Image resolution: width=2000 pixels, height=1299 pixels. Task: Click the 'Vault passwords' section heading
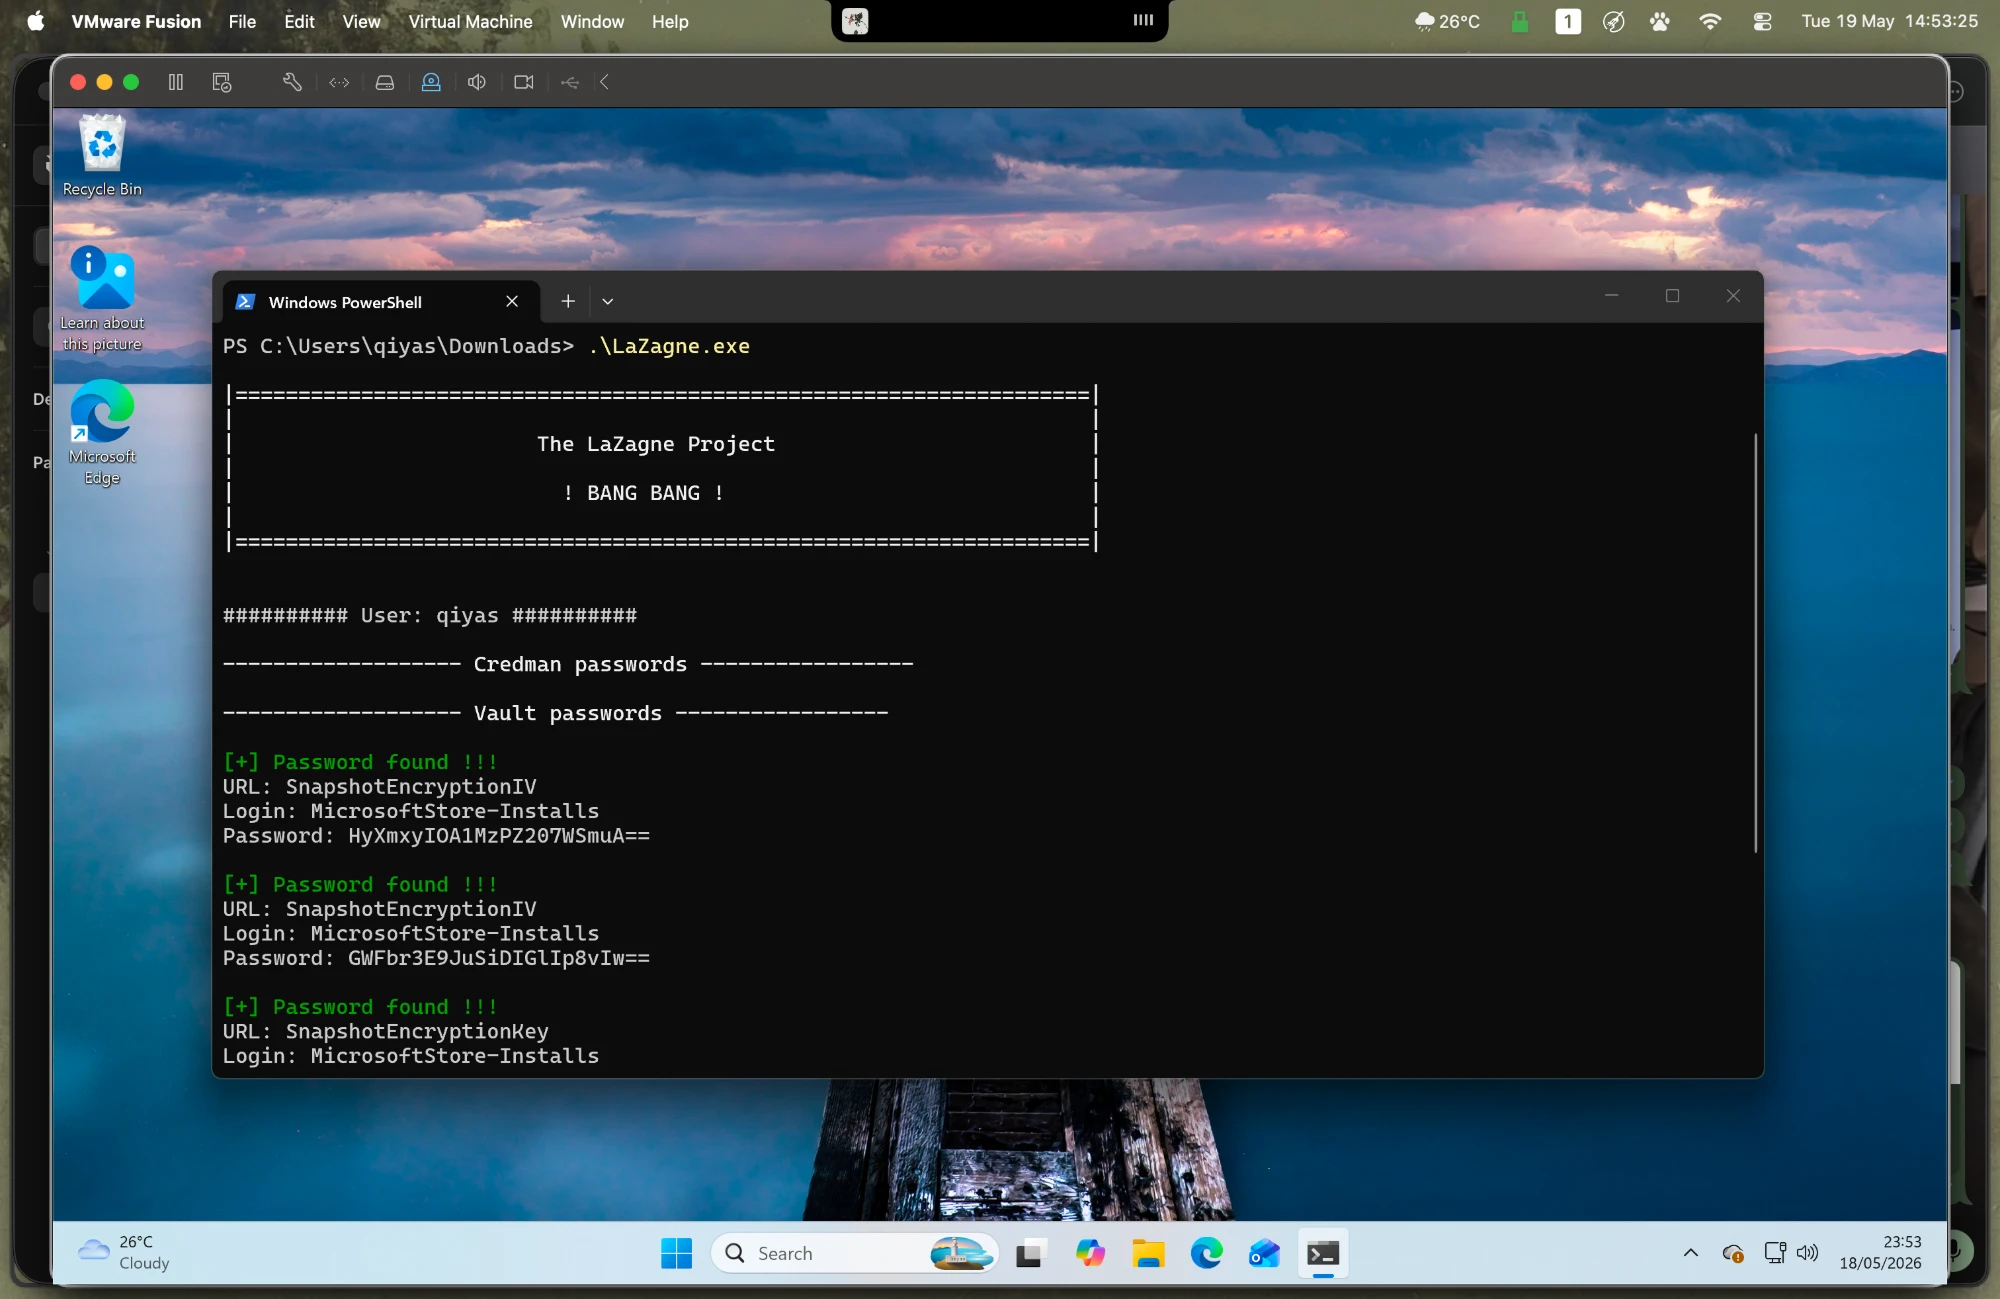coord(568,713)
